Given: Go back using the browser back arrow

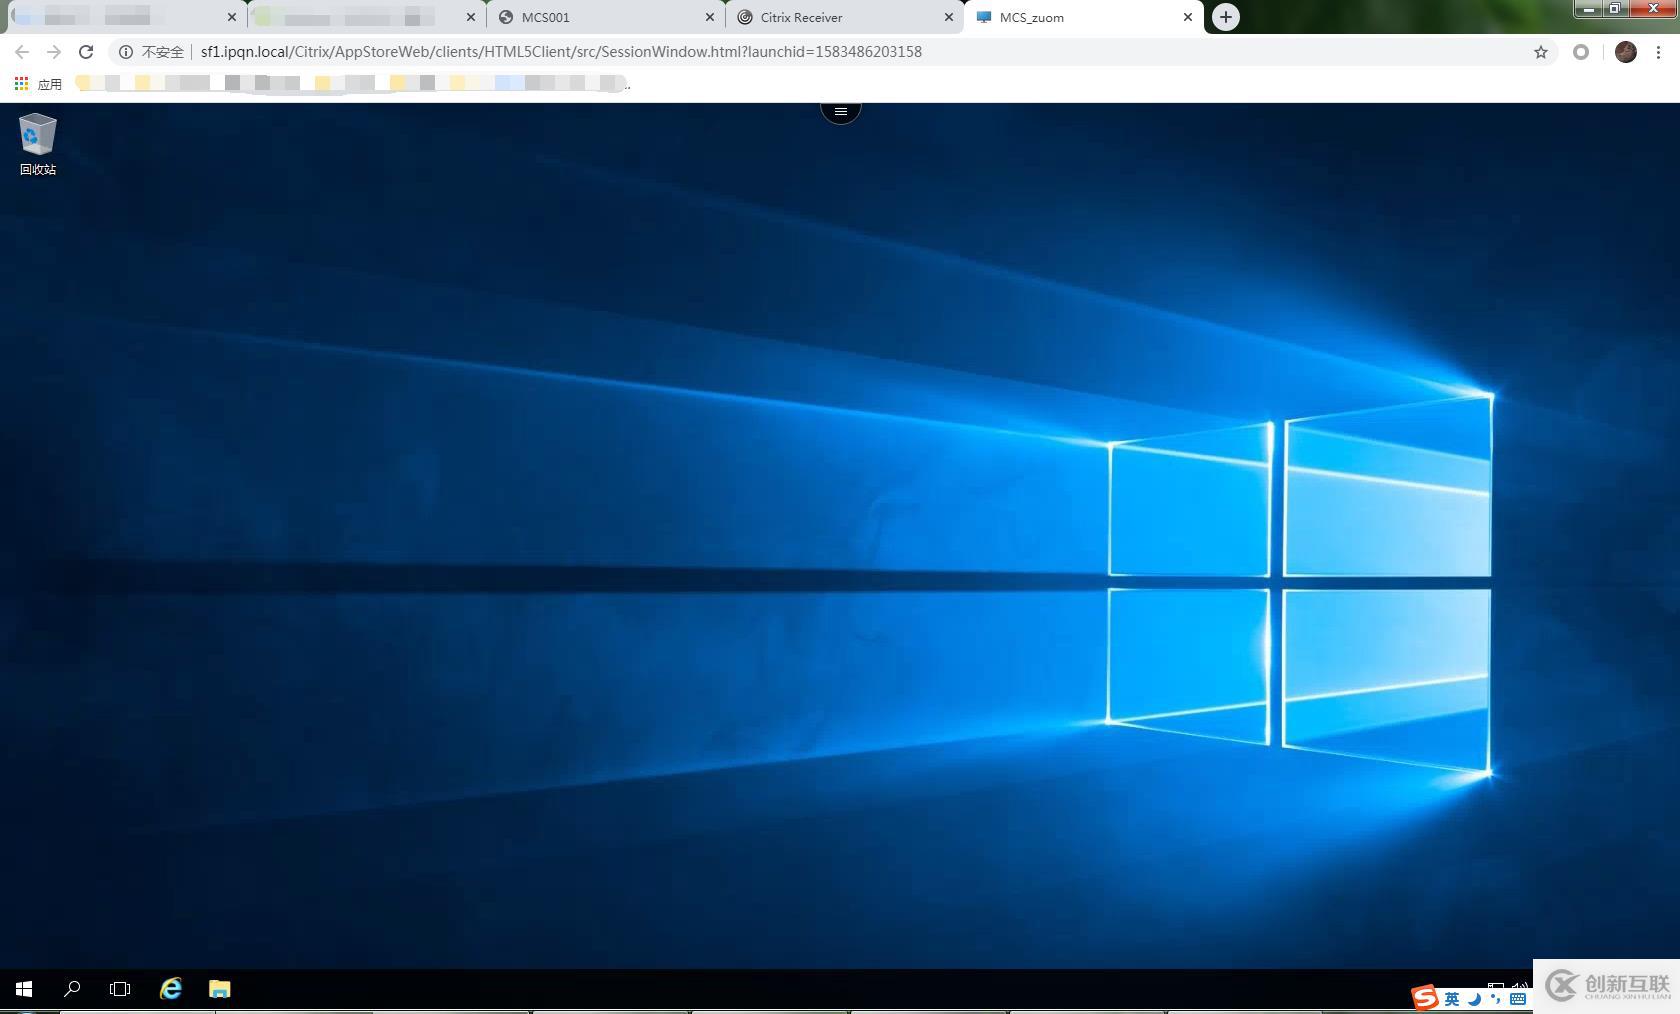Looking at the screenshot, I should coord(22,52).
